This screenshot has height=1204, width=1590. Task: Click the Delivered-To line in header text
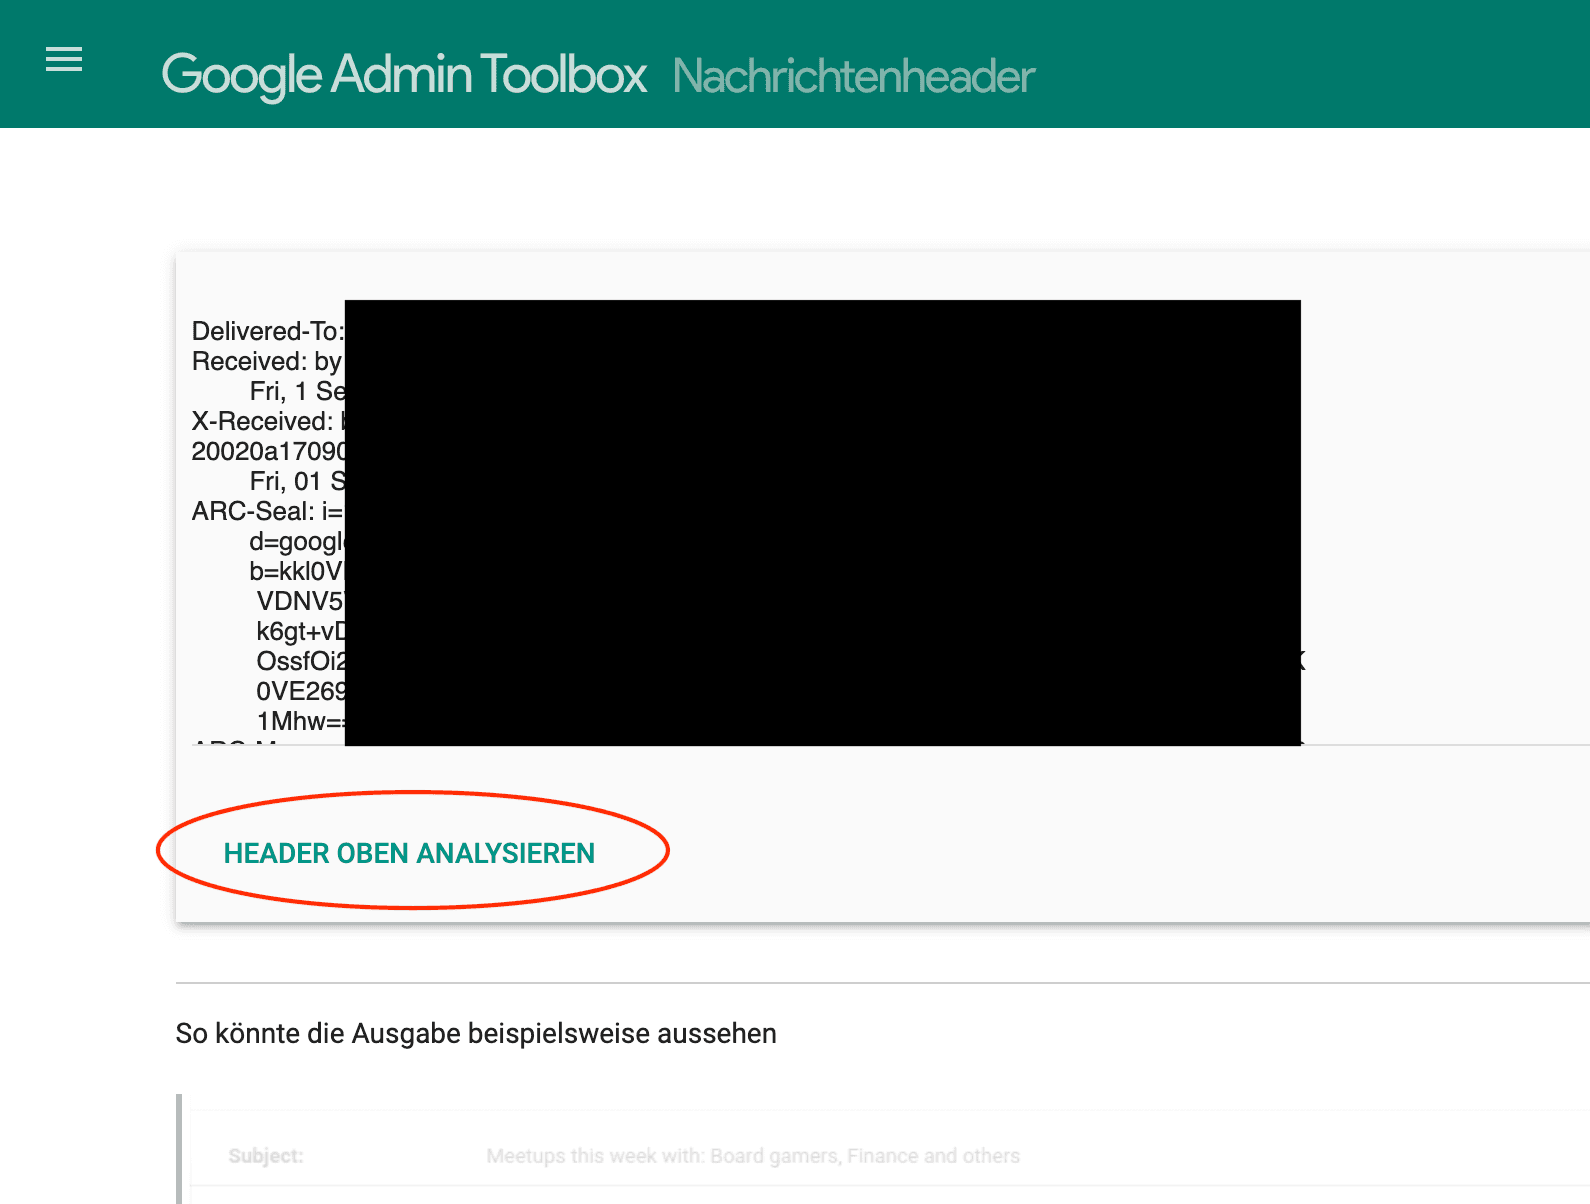point(267,331)
